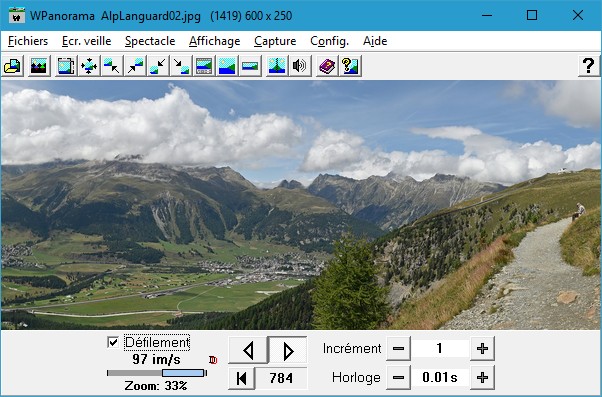Move picture to top-left corner icon
The width and height of the screenshot is (602, 397).
112,66
